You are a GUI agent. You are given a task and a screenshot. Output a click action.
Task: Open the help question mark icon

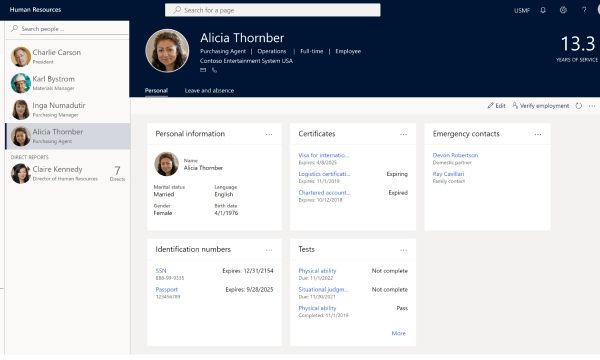click(584, 10)
